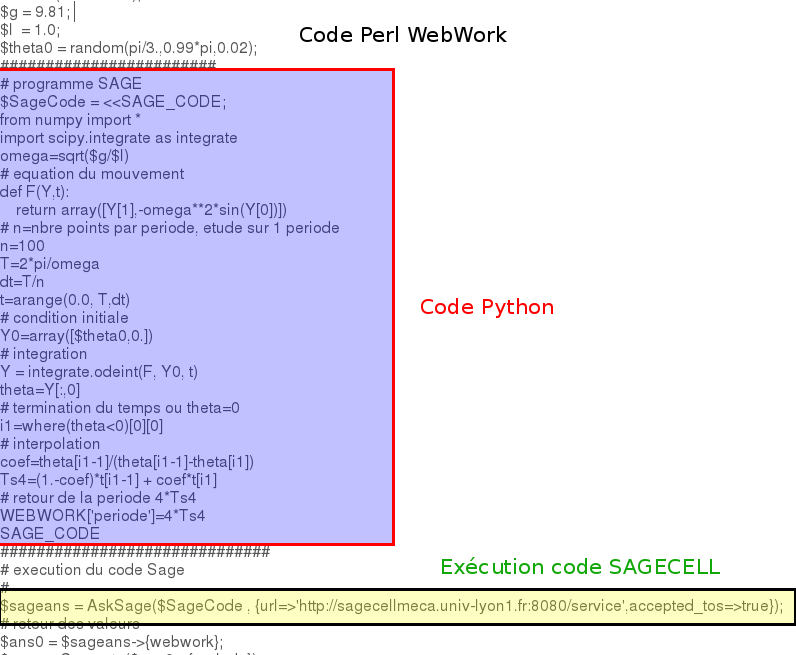Click the "t=arange(0.0, T,dt)" line
796x655 pixels.
click(x=65, y=300)
